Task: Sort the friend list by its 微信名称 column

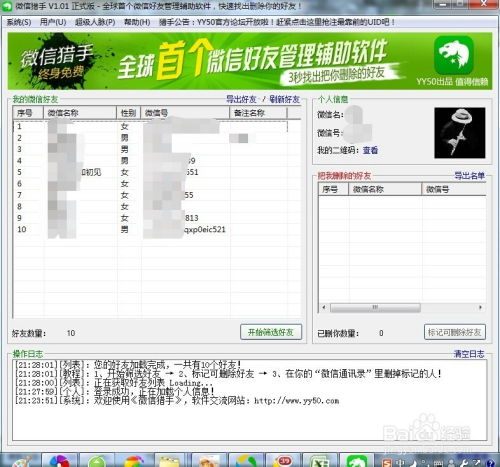Action: [x=80, y=113]
